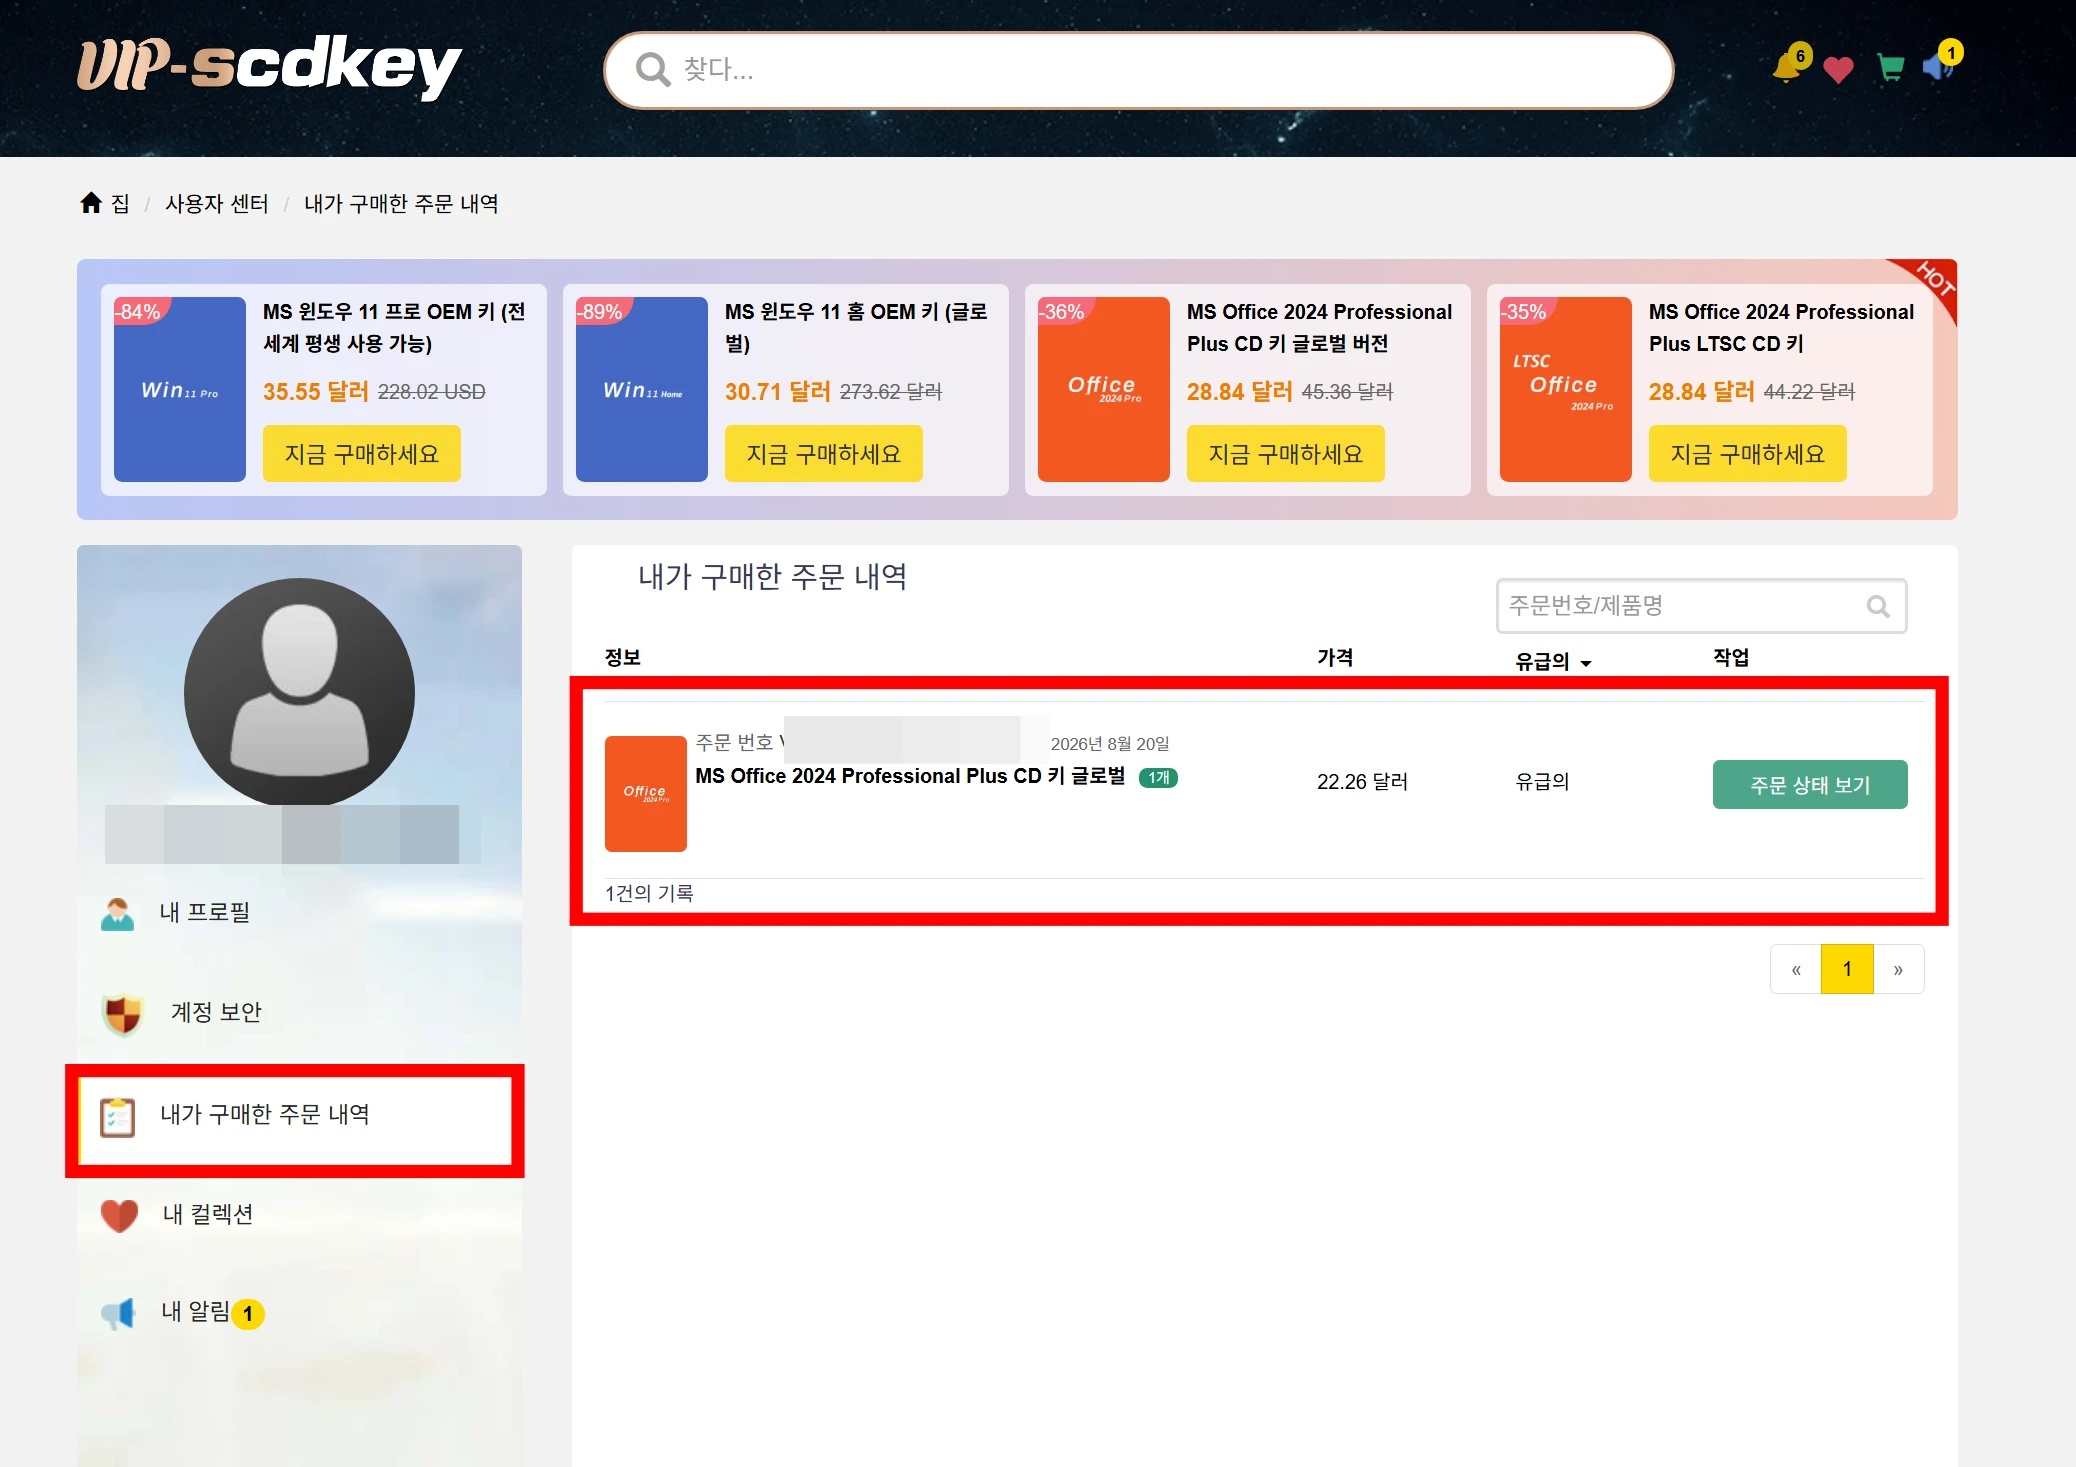
Task: Click the LTSC Office 2024 Pro thumbnail
Action: click(1566, 389)
